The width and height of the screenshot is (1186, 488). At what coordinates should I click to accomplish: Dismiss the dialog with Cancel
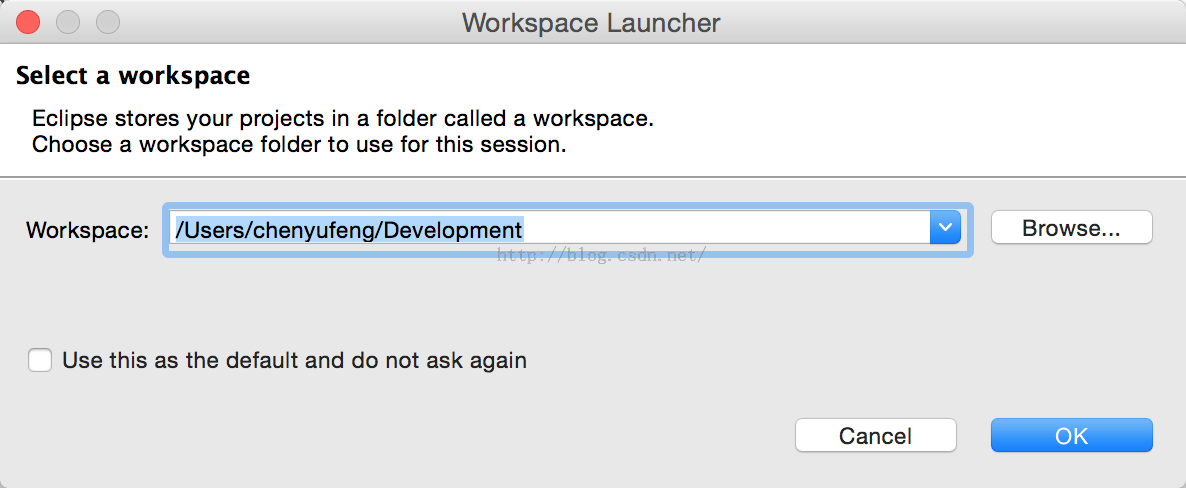[x=876, y=436]
